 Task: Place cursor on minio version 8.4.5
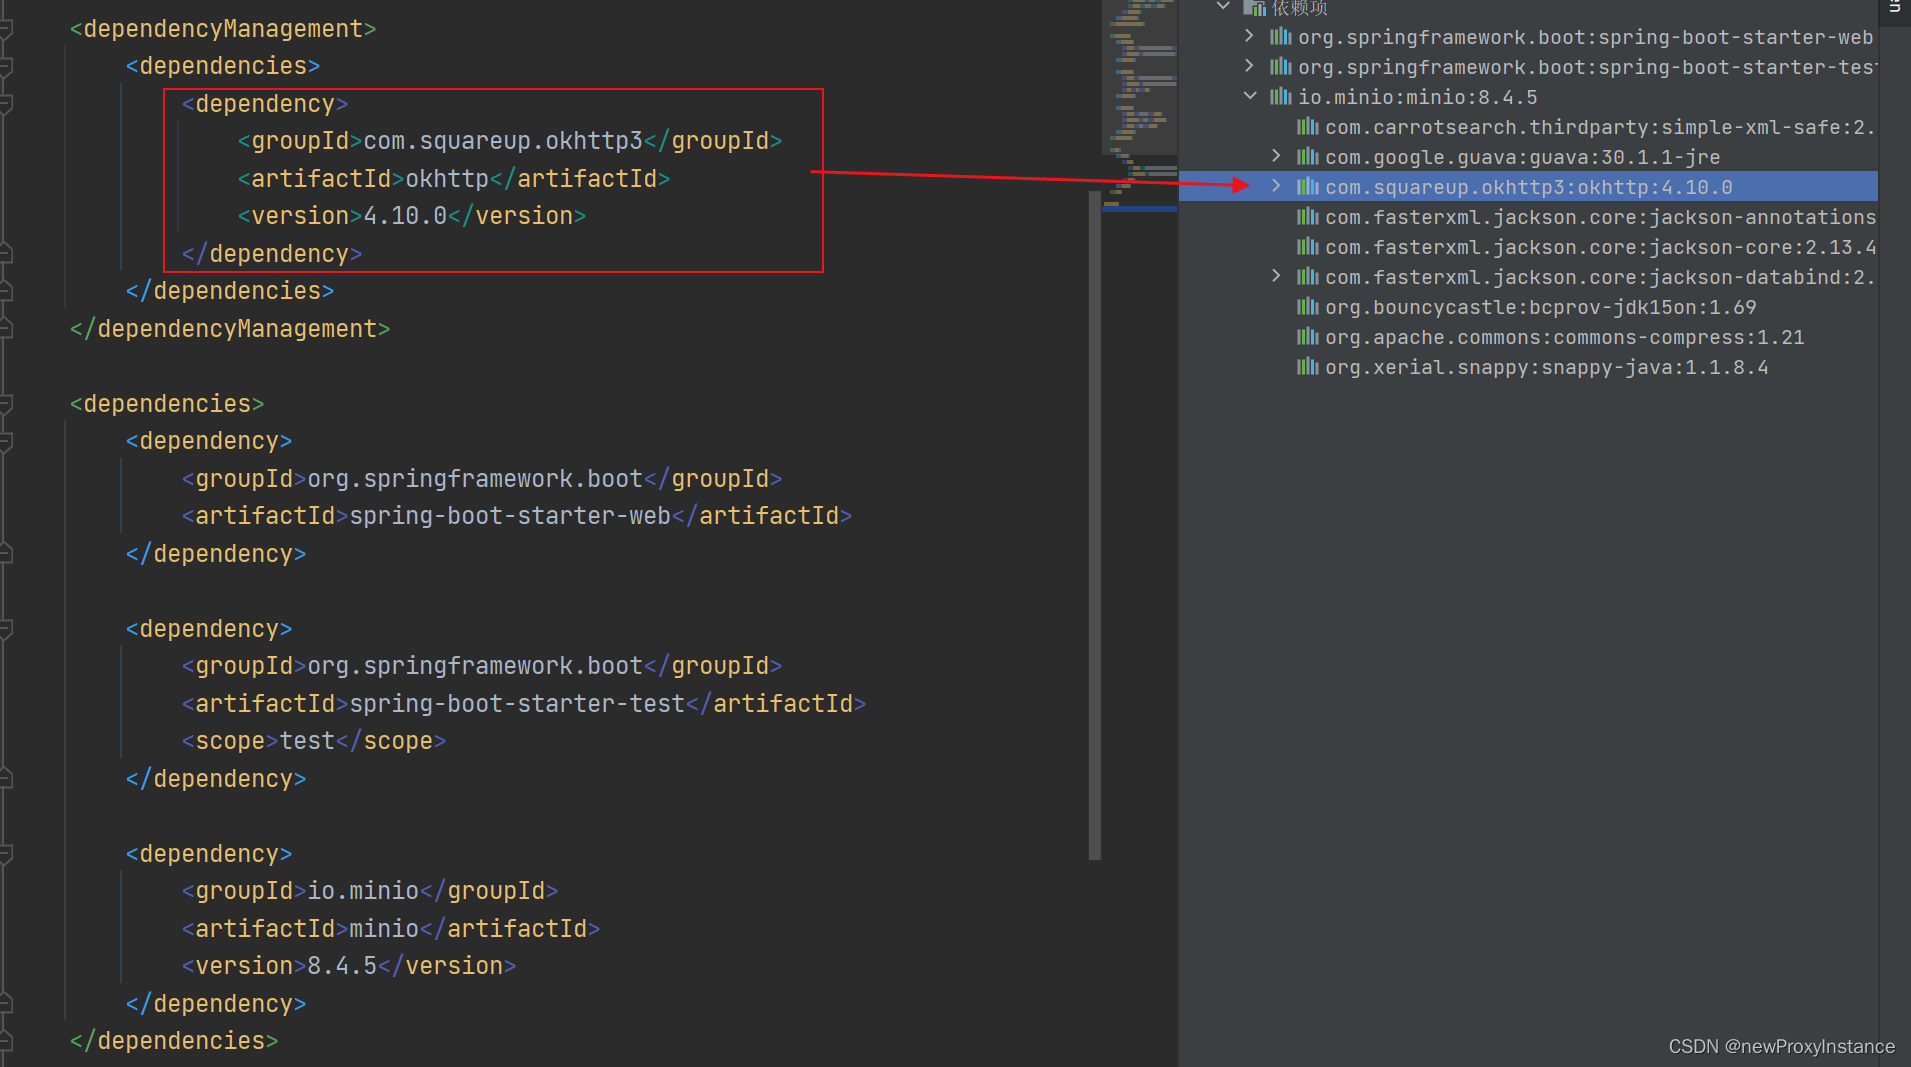(342, 966)
